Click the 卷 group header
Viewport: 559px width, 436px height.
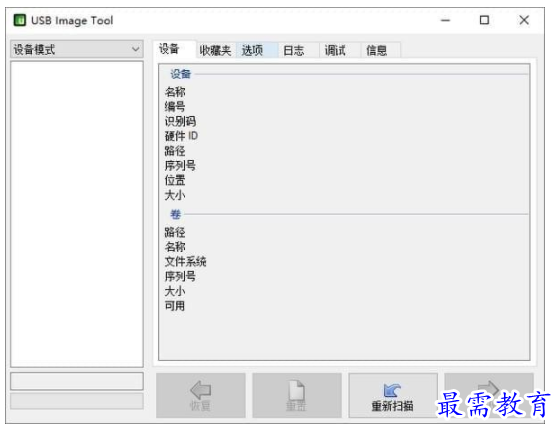tap(175, 214)
